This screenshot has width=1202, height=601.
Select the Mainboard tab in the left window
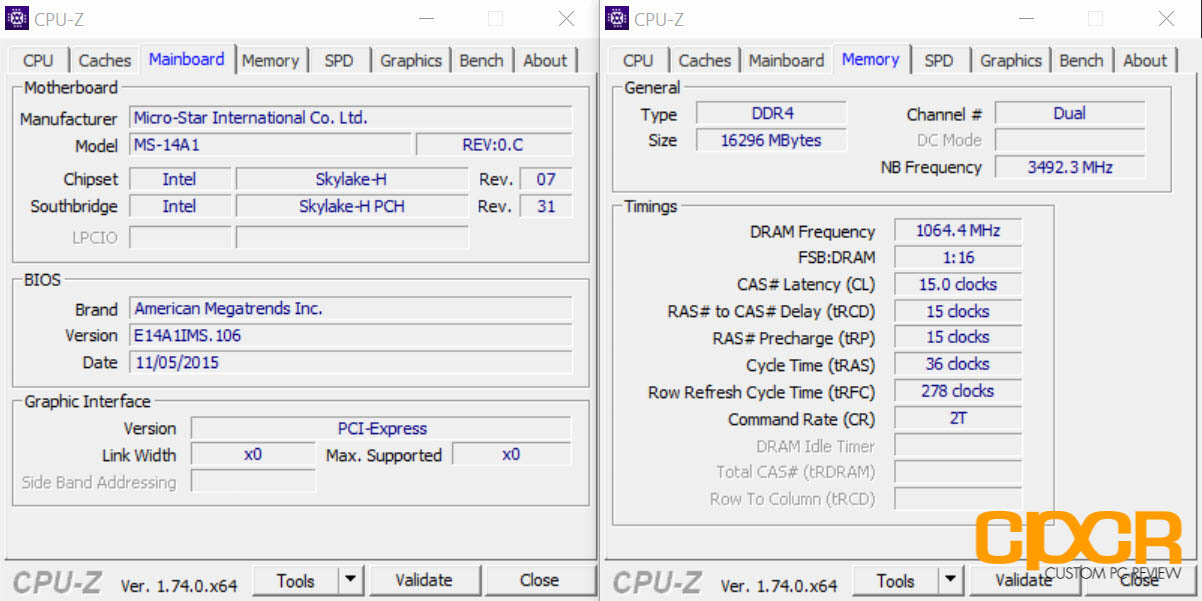coord(187,59)
